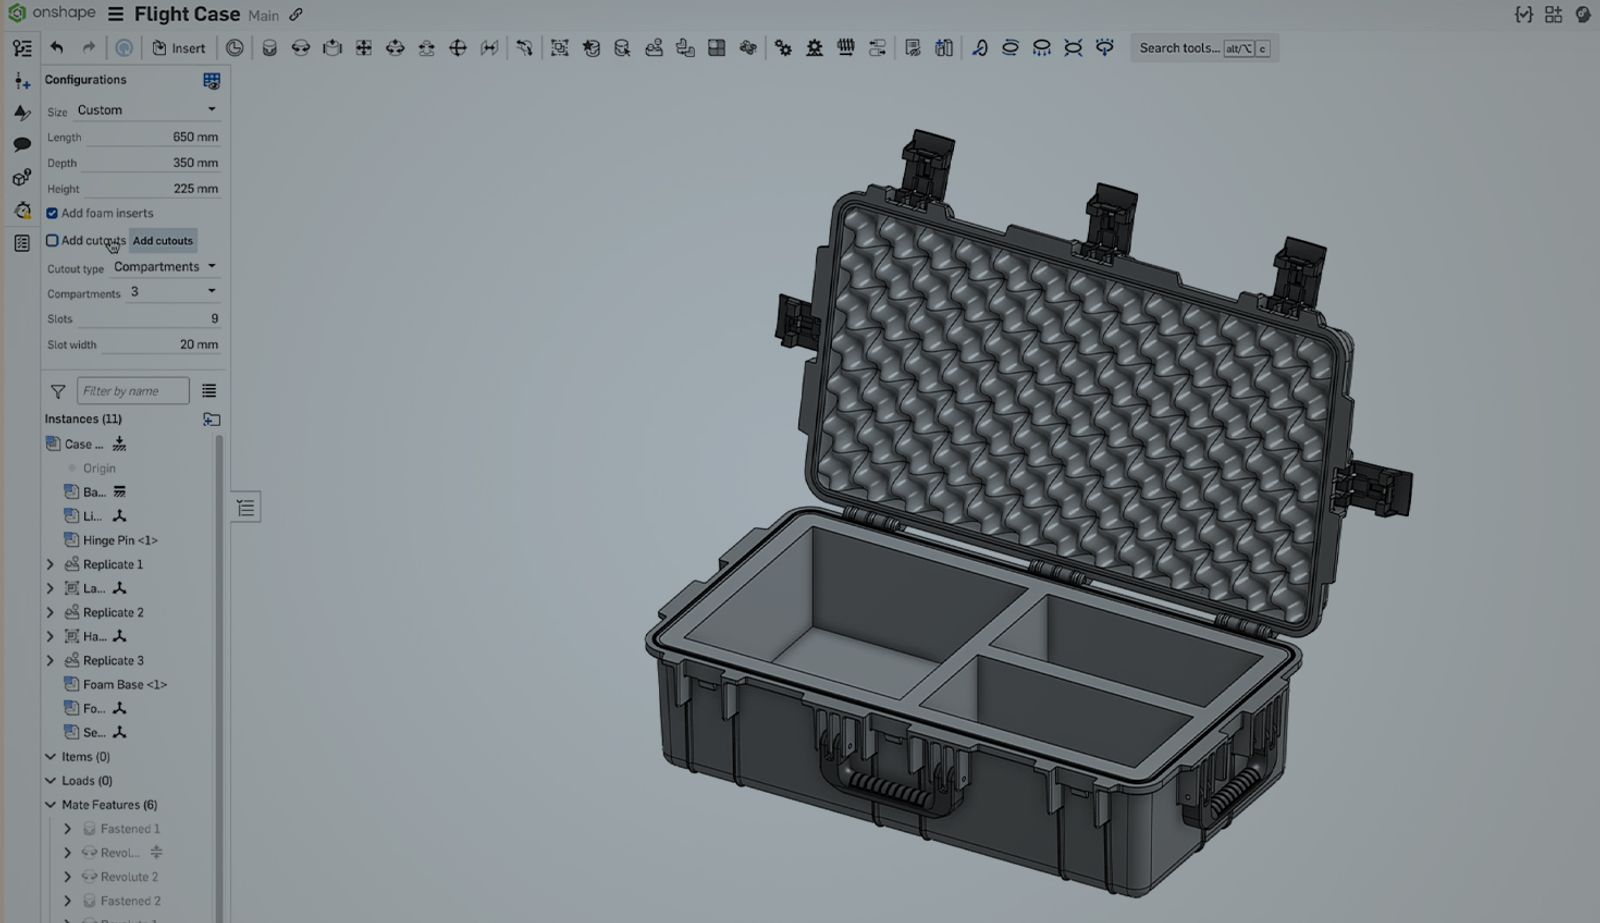The image size is (1600, 923).
Task: Enable the Add cutouts checkbox
Action: click(52, 240)
